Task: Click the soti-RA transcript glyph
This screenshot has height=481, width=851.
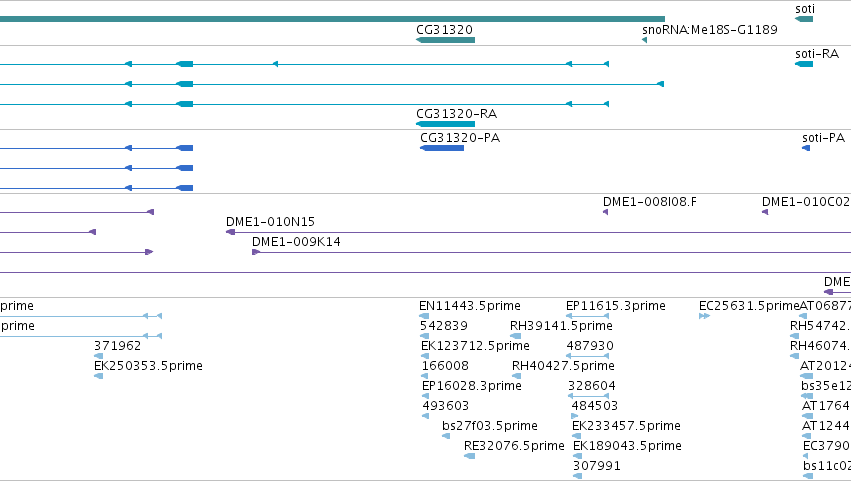Action: [x=804, y=65]
